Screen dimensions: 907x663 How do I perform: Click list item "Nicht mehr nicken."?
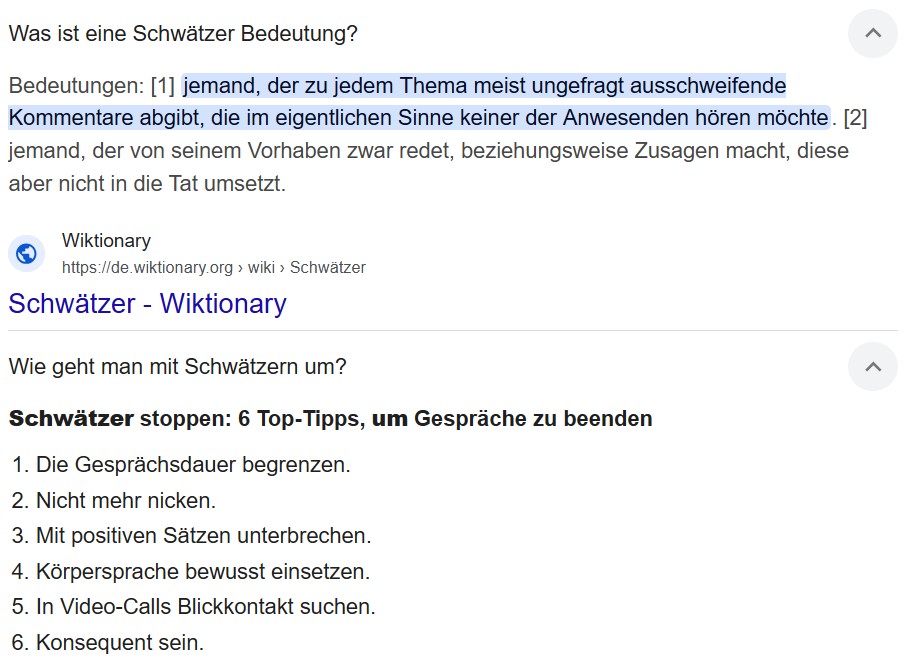coord(126,500)
